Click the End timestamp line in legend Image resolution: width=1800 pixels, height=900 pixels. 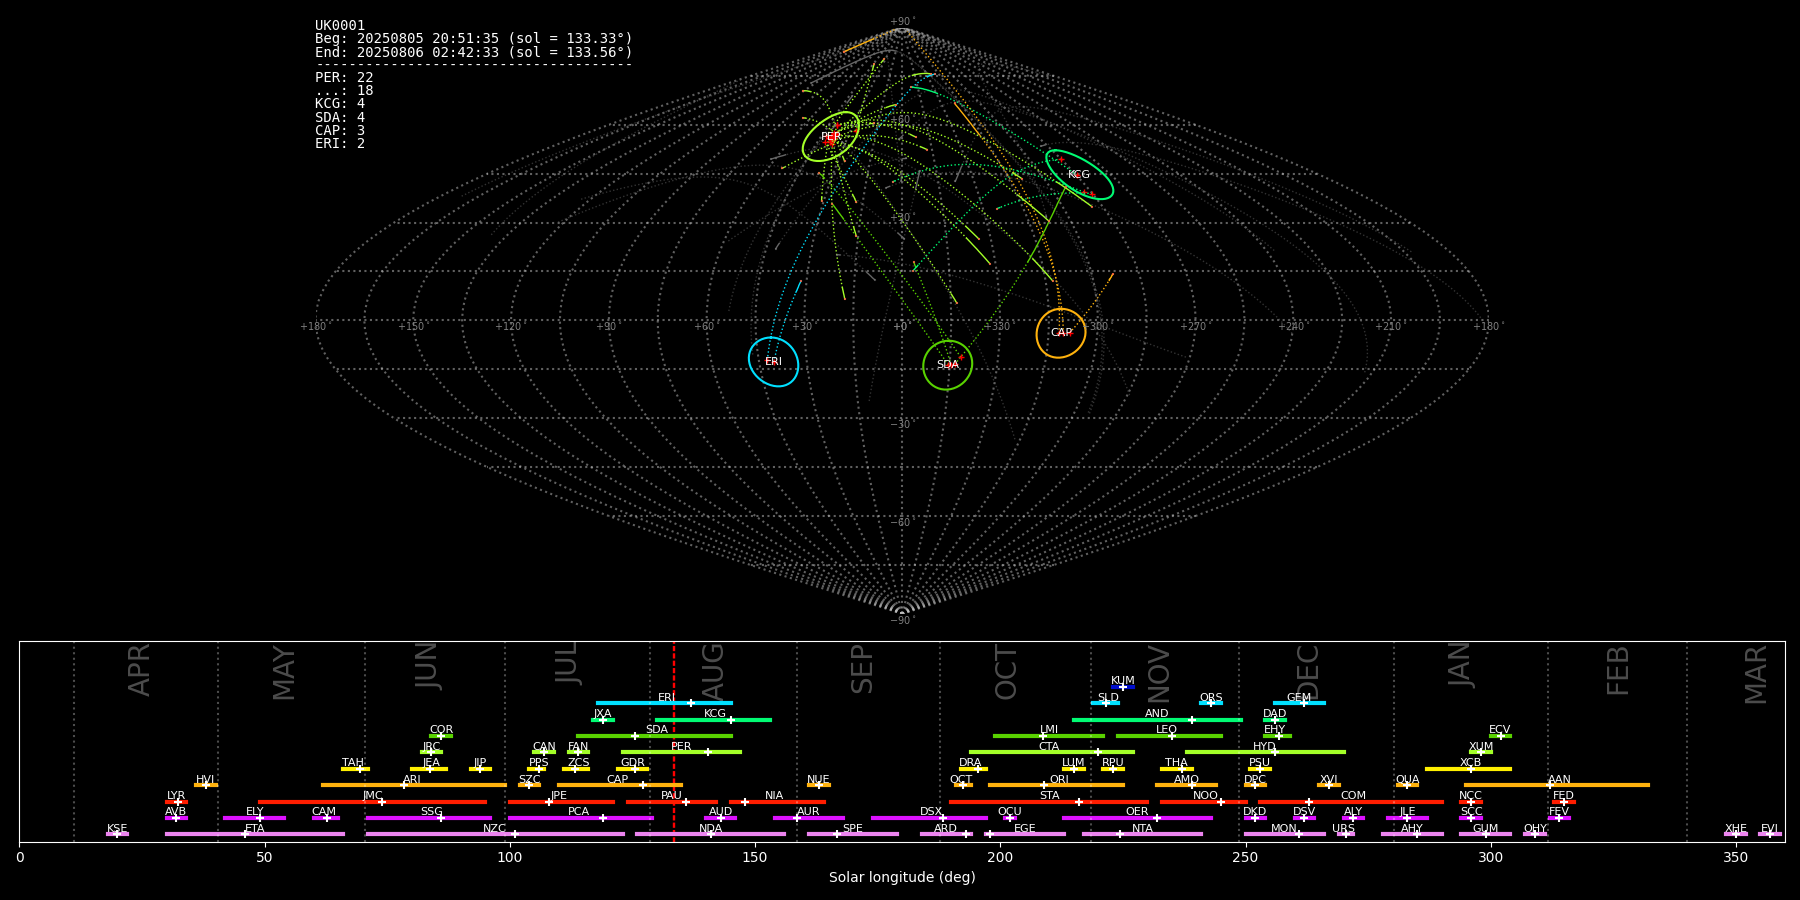point(474,52)
